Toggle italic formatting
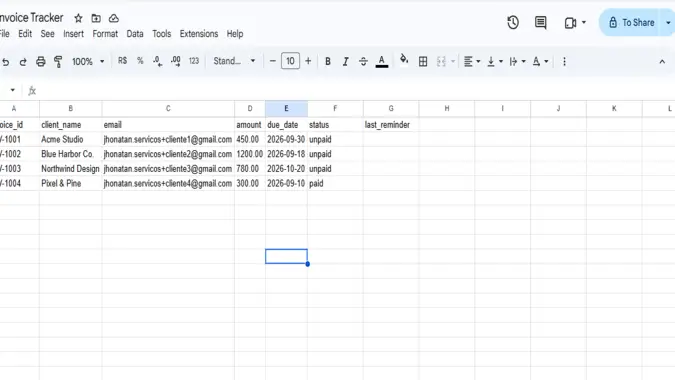Screen dimensions: 675x380 (x=345, y=62)
